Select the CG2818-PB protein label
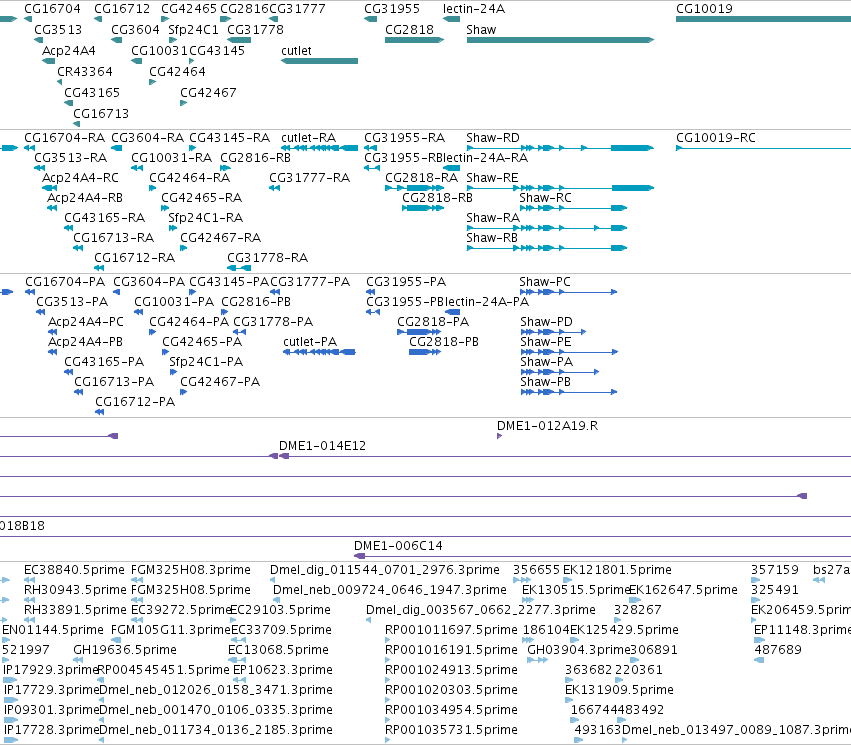The image size is (851, 745). click(x=444, y=342)
